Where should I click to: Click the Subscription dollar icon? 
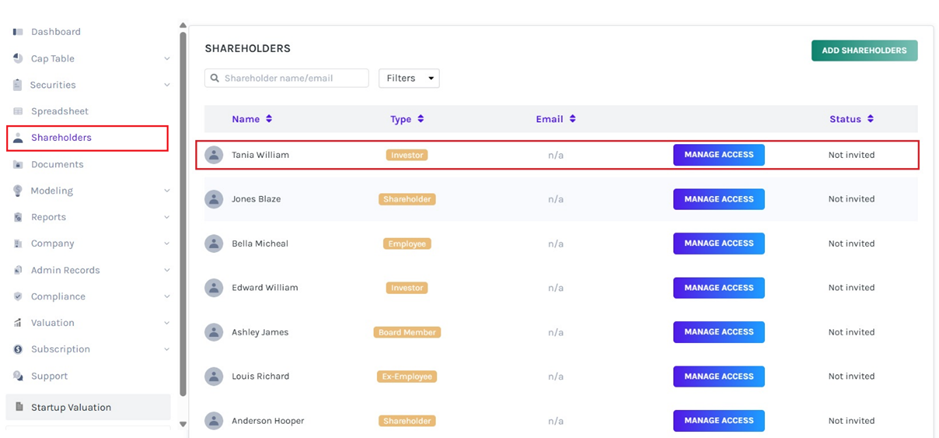tap(18, 350)
